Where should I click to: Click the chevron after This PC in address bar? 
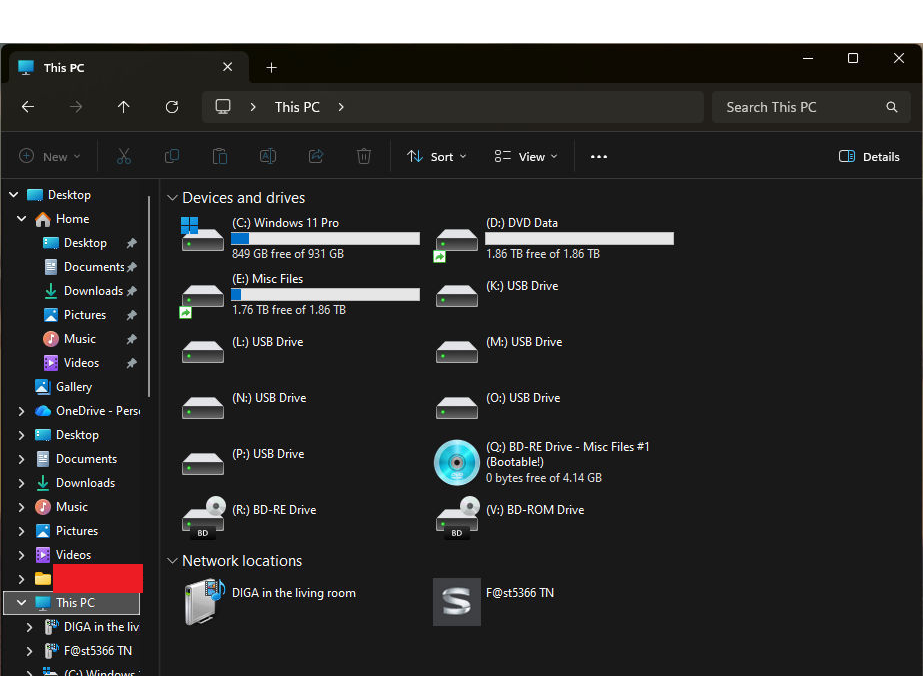click(341, 107)
